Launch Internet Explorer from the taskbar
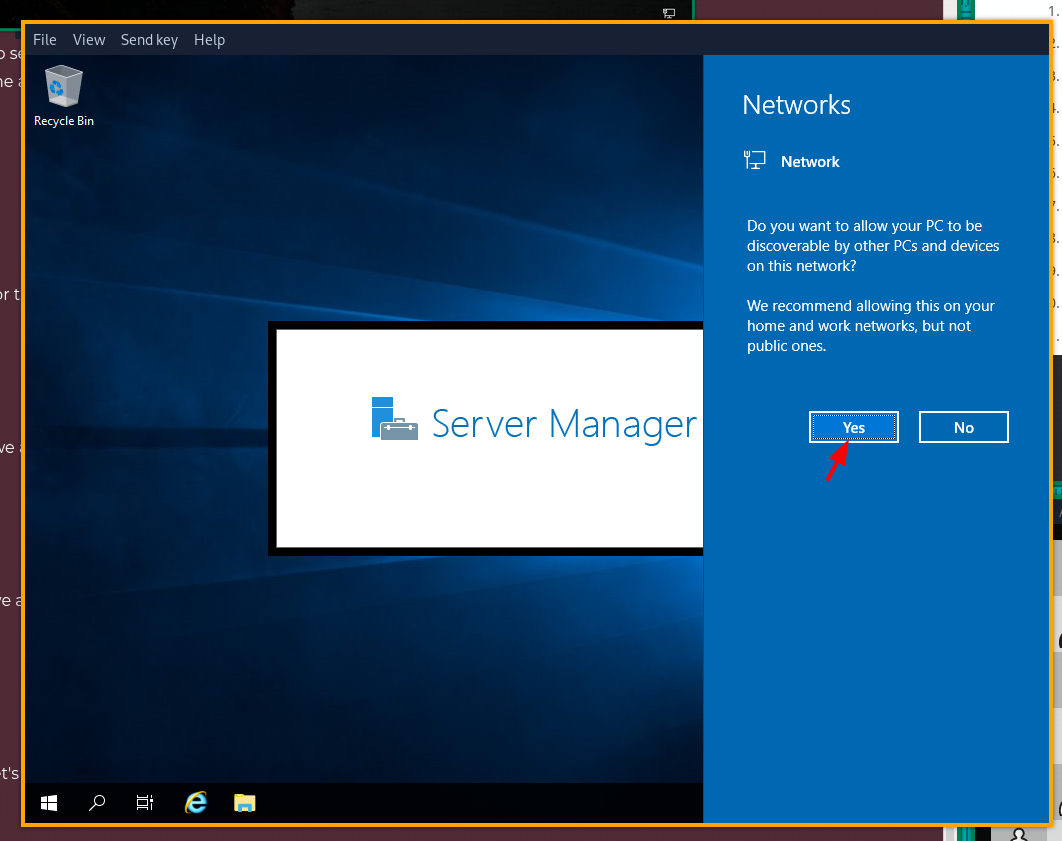 click(x=196, y=803)
